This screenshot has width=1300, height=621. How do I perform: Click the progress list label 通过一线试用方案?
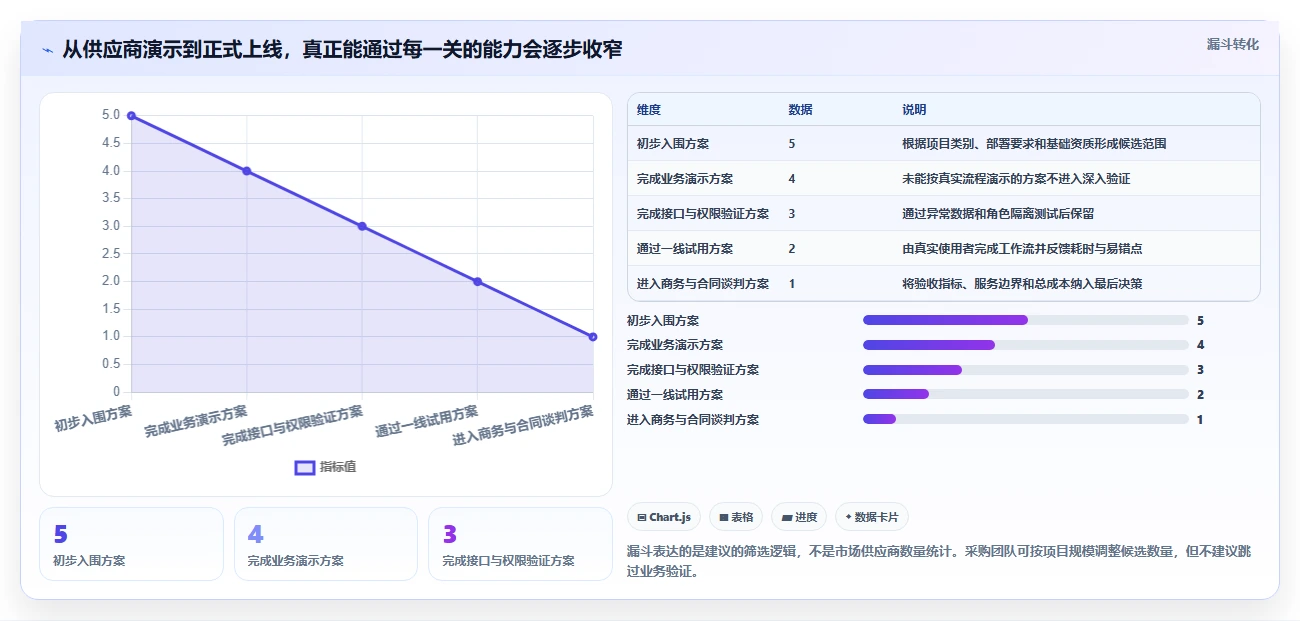click(x=675, y=395)
